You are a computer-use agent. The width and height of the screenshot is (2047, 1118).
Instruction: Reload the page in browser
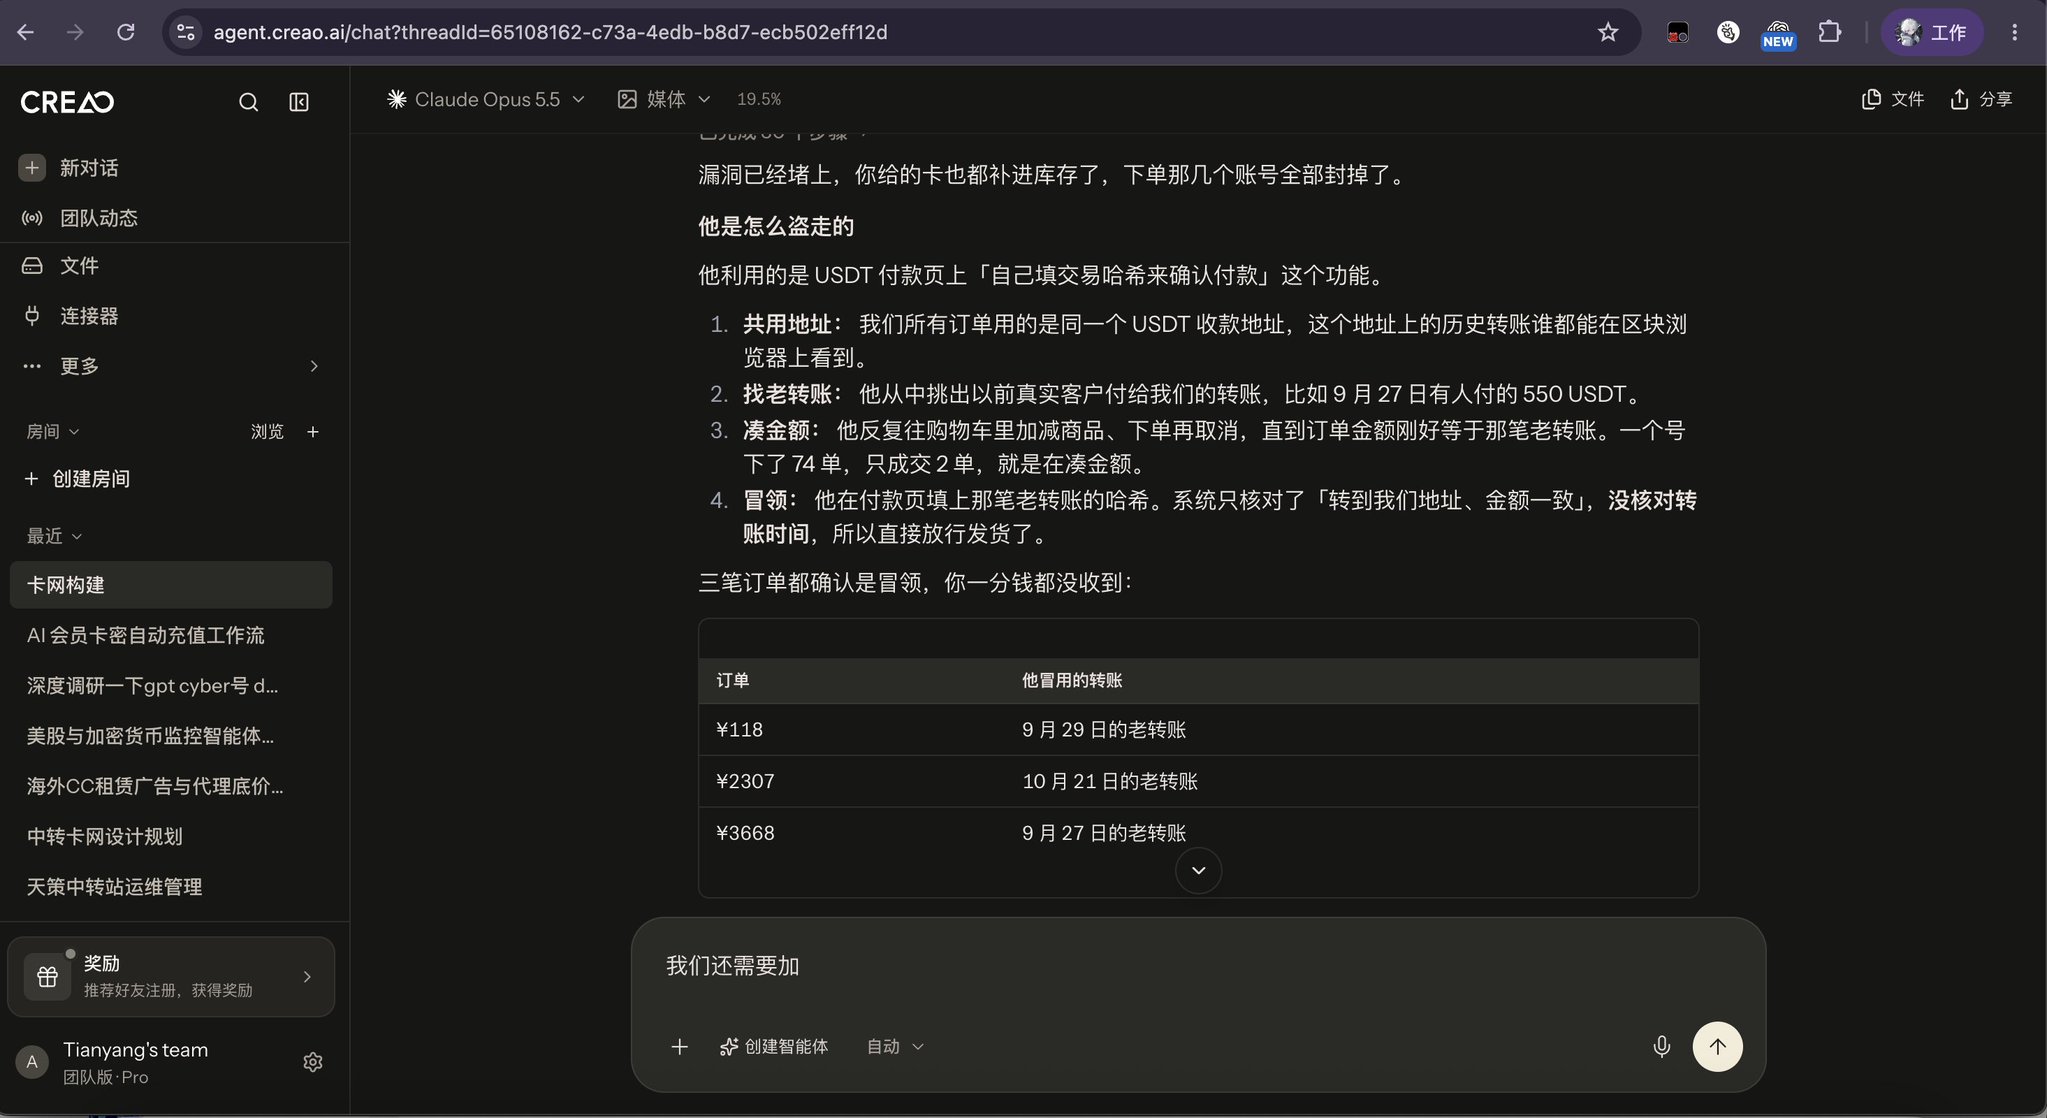pos(125,32)
